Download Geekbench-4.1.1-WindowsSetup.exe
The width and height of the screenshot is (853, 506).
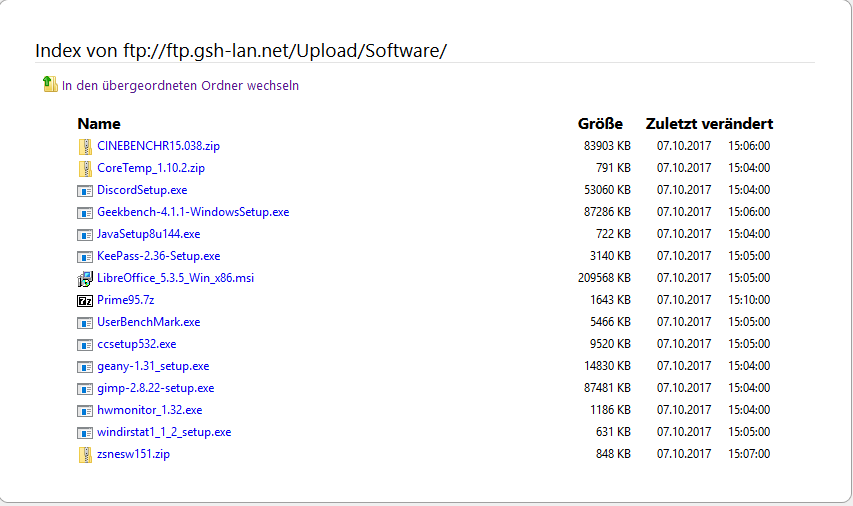[x=193, y=212]
